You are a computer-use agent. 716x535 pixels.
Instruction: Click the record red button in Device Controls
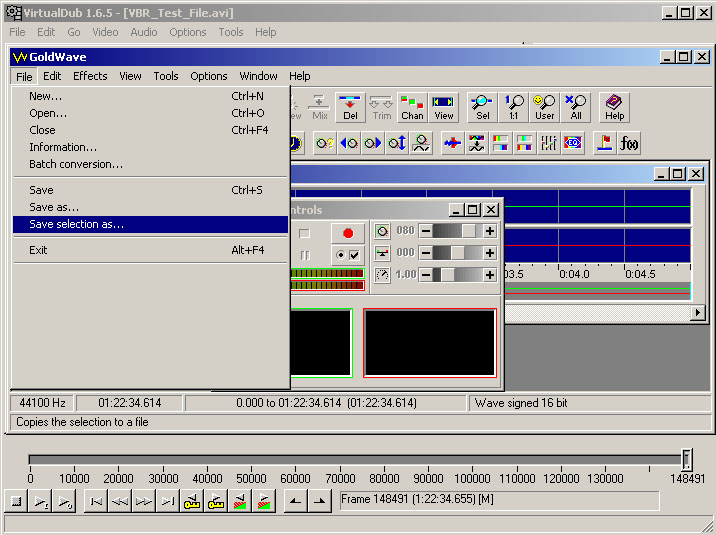348,233
